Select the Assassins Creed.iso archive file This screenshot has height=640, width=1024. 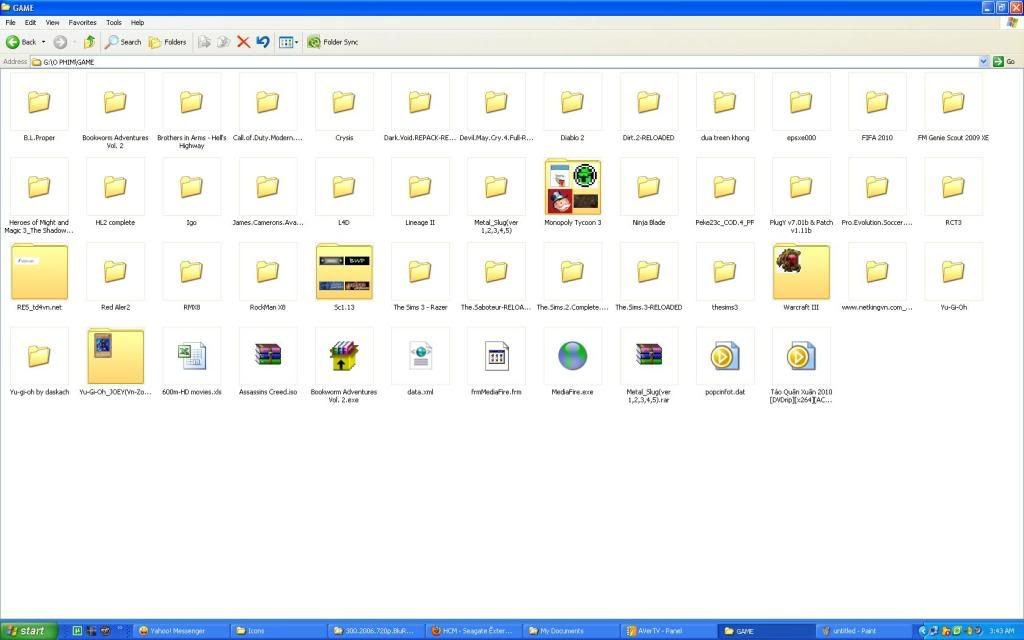click(x=268, y=362)
